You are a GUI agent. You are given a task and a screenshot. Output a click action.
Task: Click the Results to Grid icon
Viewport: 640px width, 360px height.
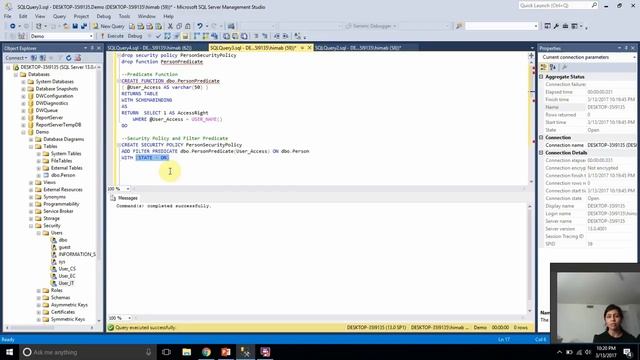click(235, 36)
